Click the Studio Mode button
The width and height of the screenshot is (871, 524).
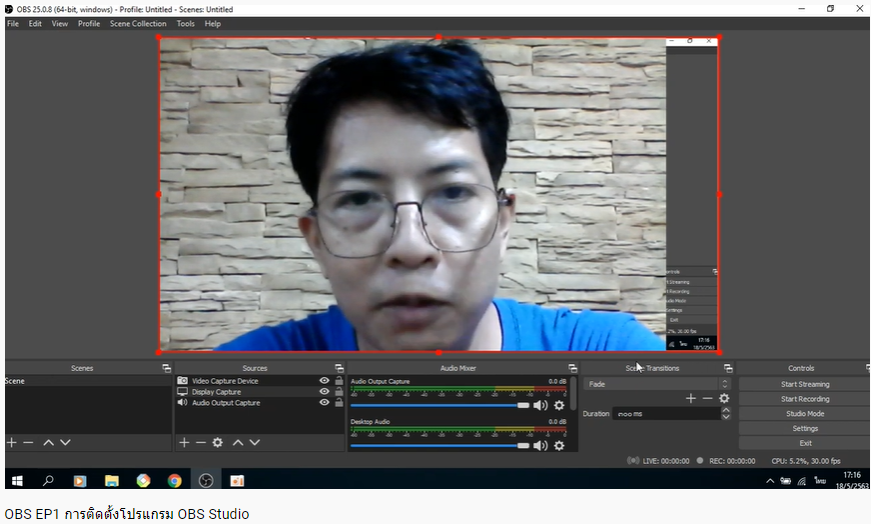(x=804, y=413)
